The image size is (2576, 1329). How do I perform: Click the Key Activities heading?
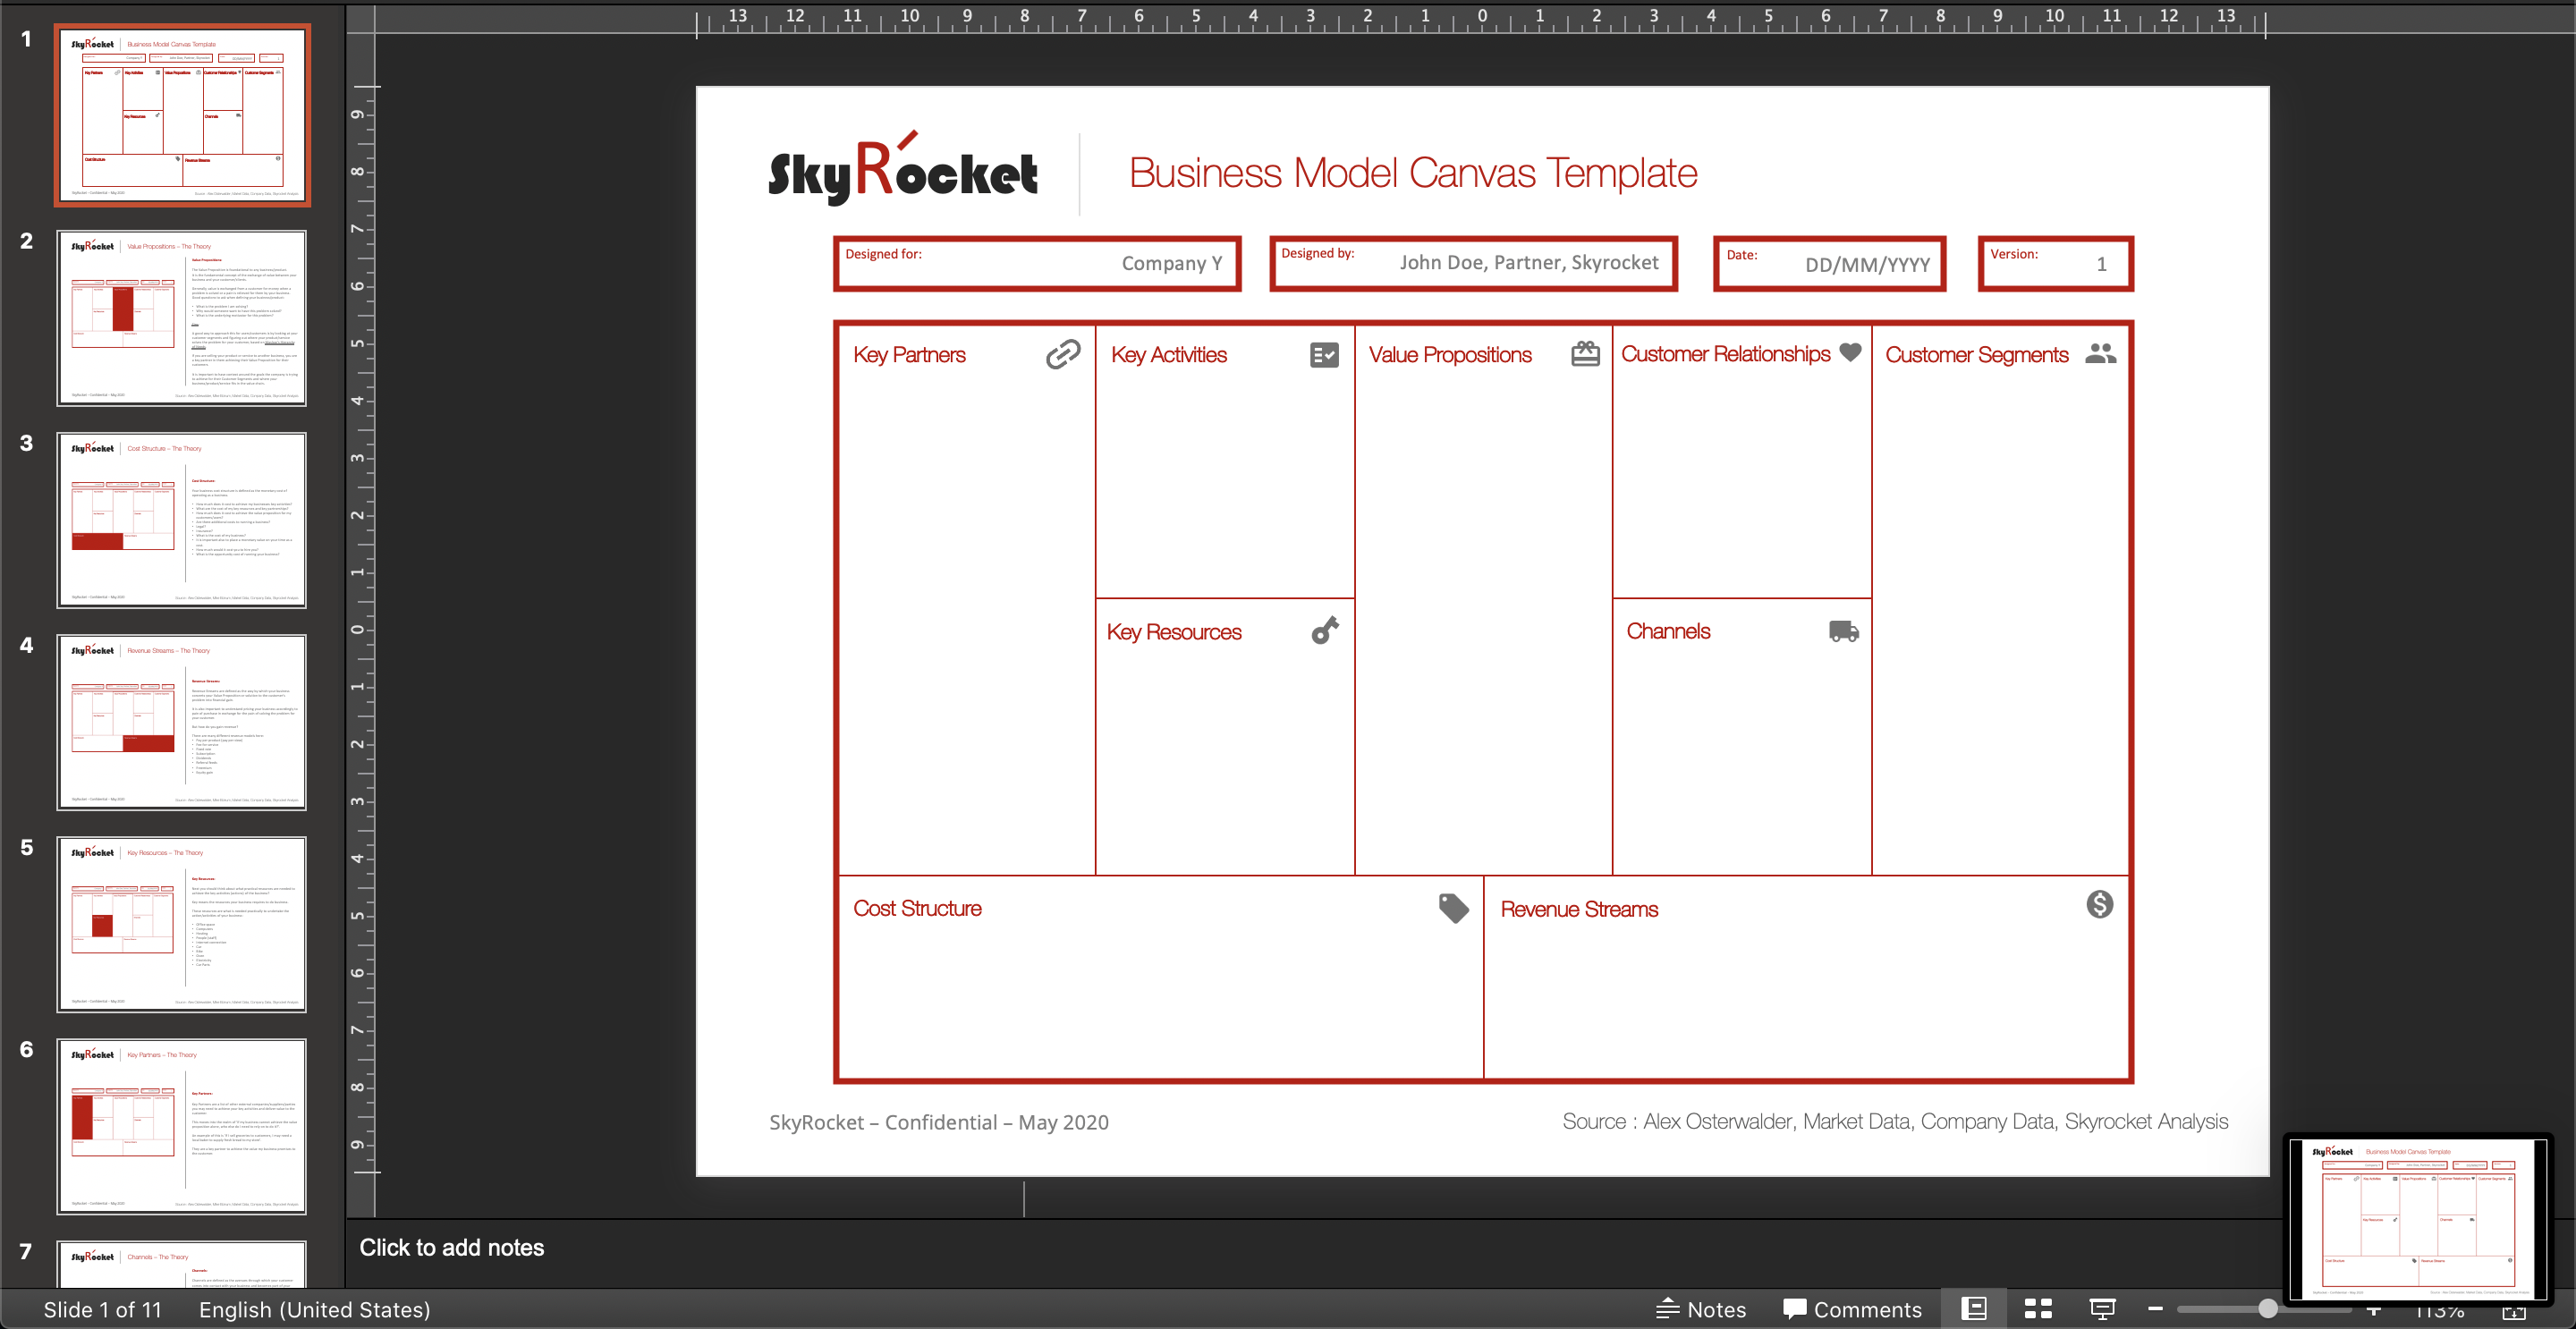[1168, 355]
